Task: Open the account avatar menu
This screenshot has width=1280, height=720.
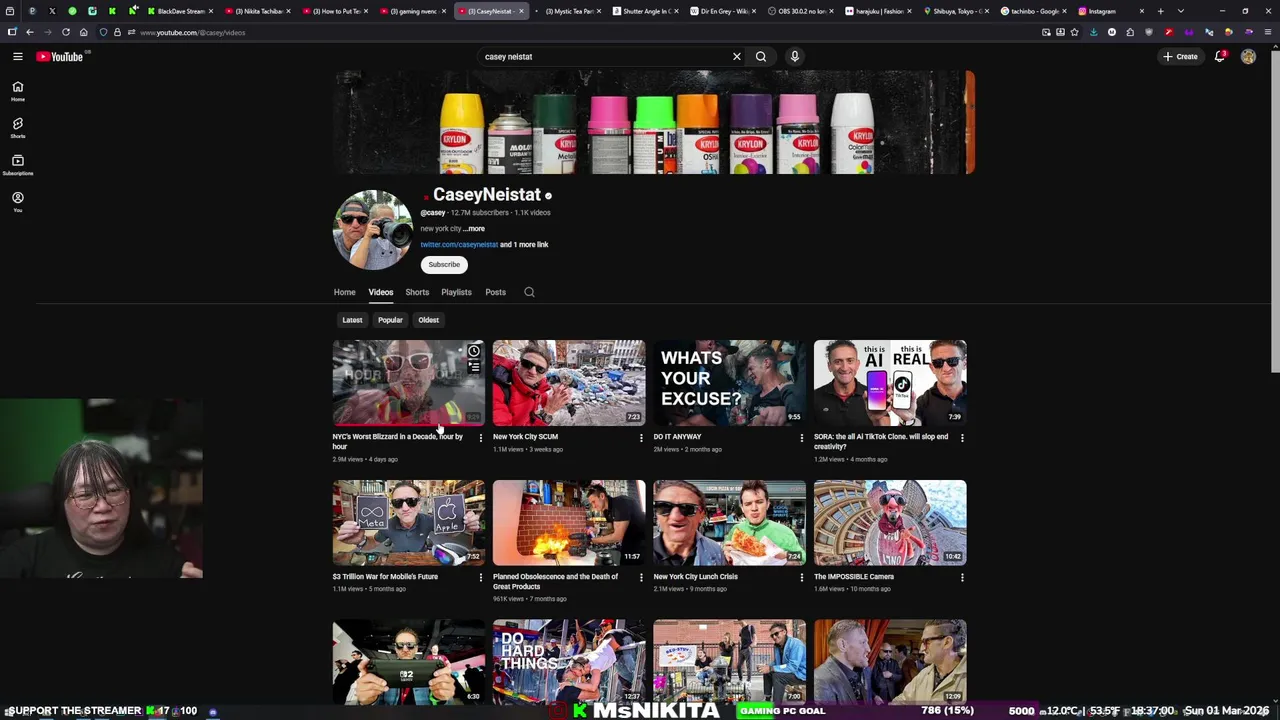Action: click(1248, 57)
